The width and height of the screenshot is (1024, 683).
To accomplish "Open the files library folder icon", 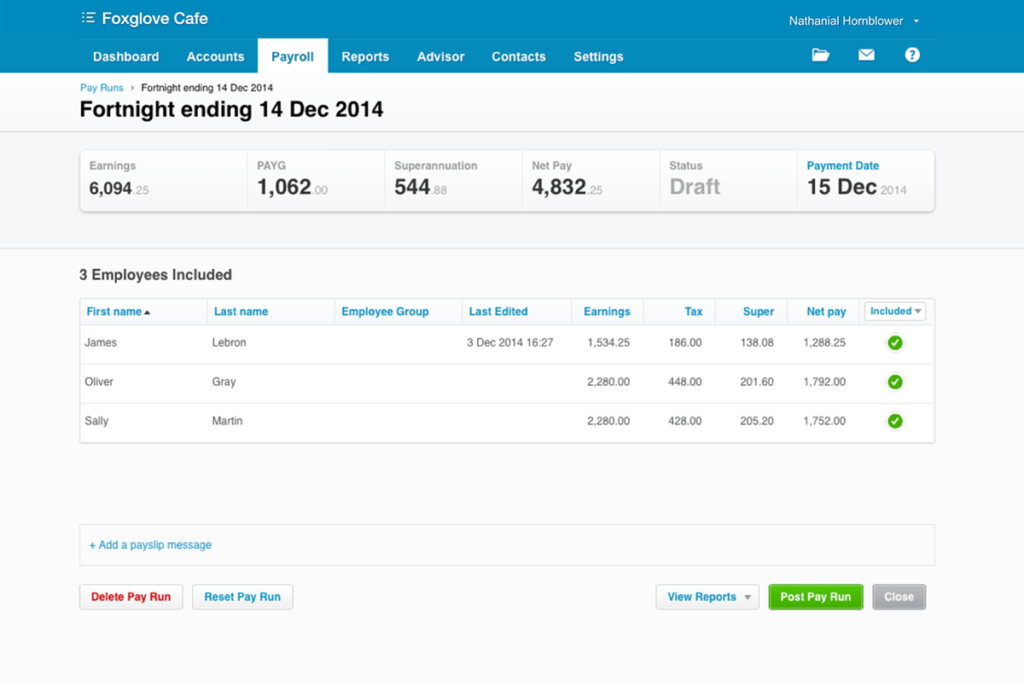I will tap(820, 55).
